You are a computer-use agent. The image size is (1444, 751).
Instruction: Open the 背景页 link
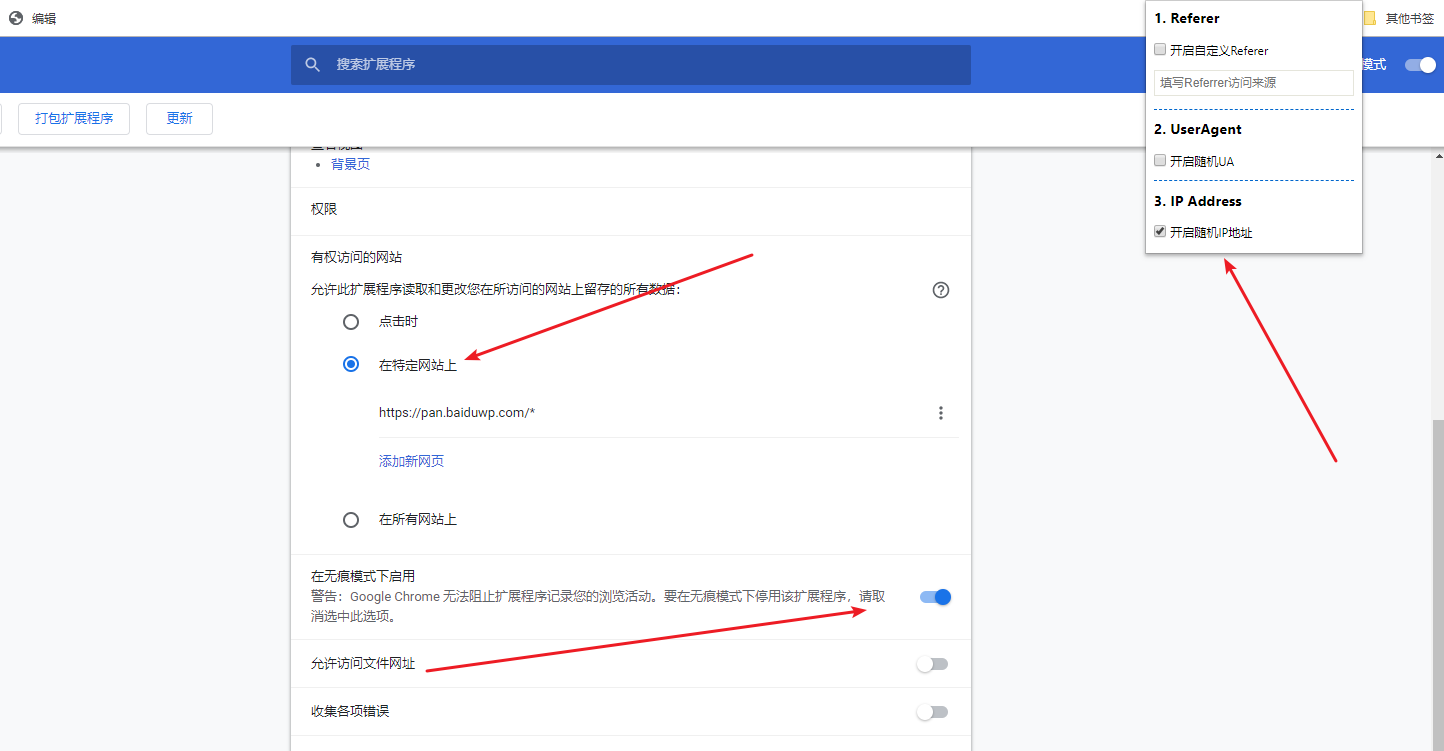350,164
